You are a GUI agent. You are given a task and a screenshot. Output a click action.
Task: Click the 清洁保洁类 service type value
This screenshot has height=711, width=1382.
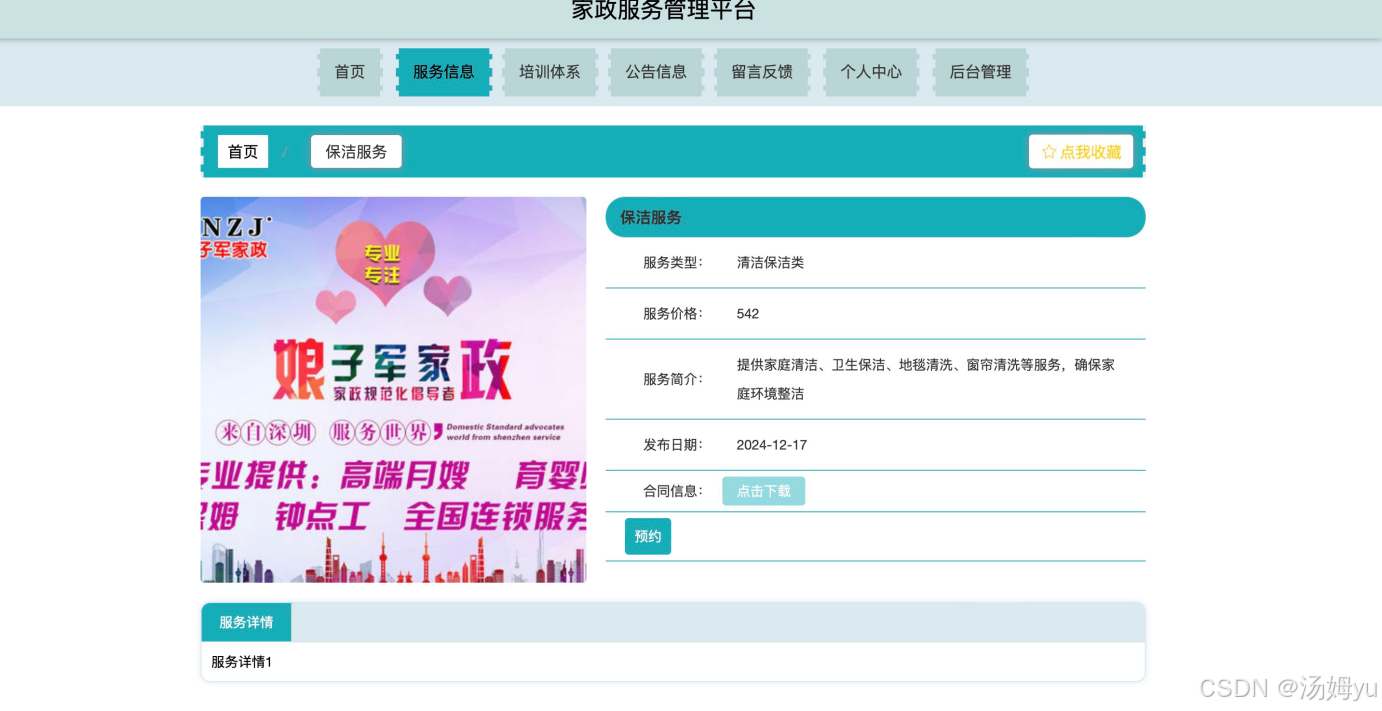pos(770,263)
